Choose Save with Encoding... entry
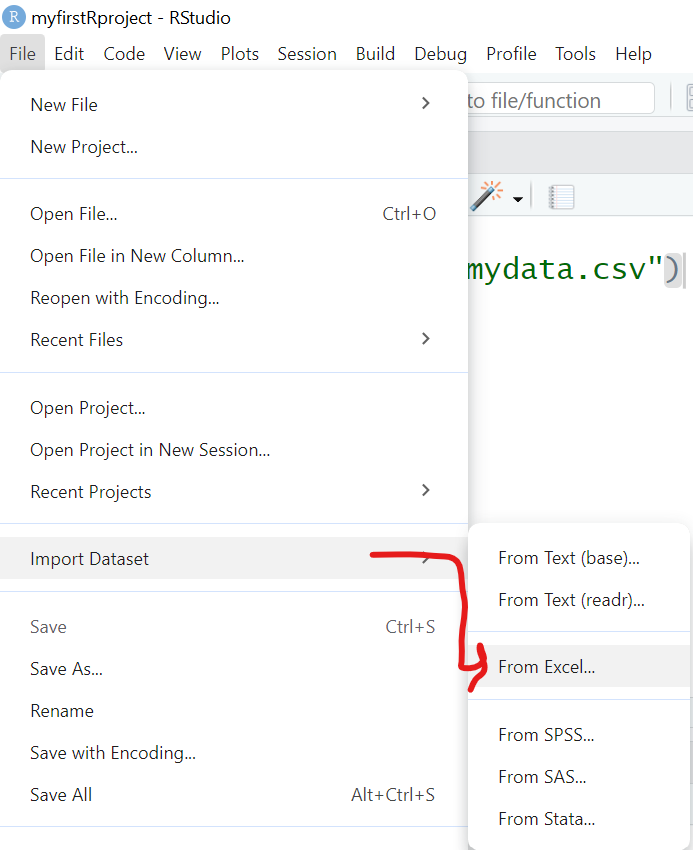The height and width of the screenshot is (850, 693). (234, 752)
